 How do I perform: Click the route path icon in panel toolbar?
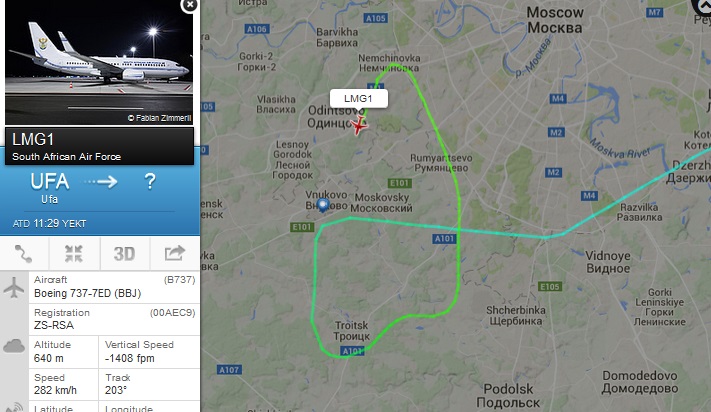click(24, 254)
